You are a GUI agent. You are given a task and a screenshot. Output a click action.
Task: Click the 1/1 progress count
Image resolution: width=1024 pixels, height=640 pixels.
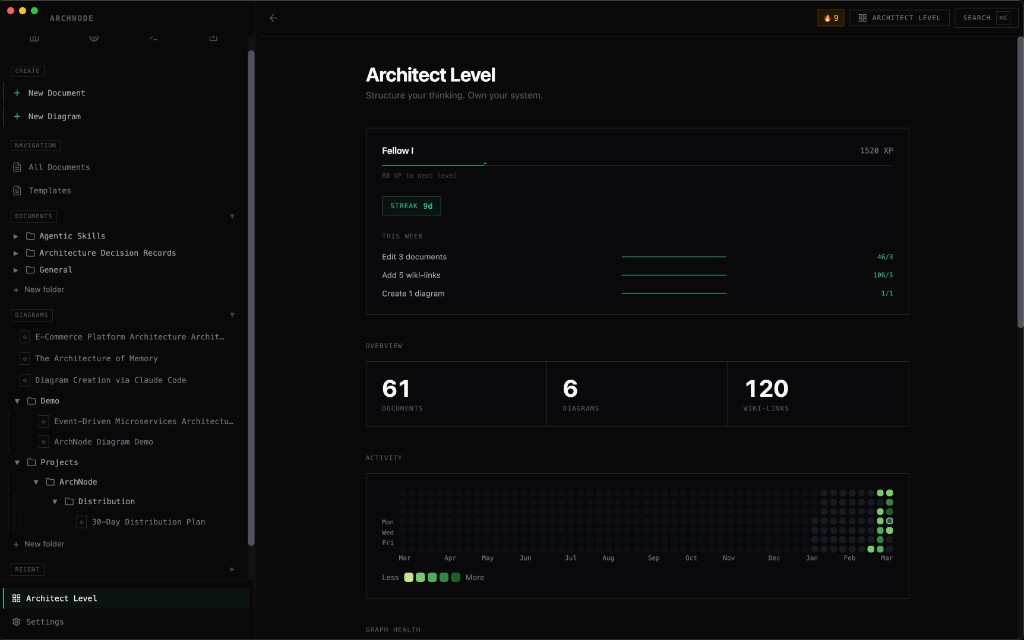coord(887,293)
